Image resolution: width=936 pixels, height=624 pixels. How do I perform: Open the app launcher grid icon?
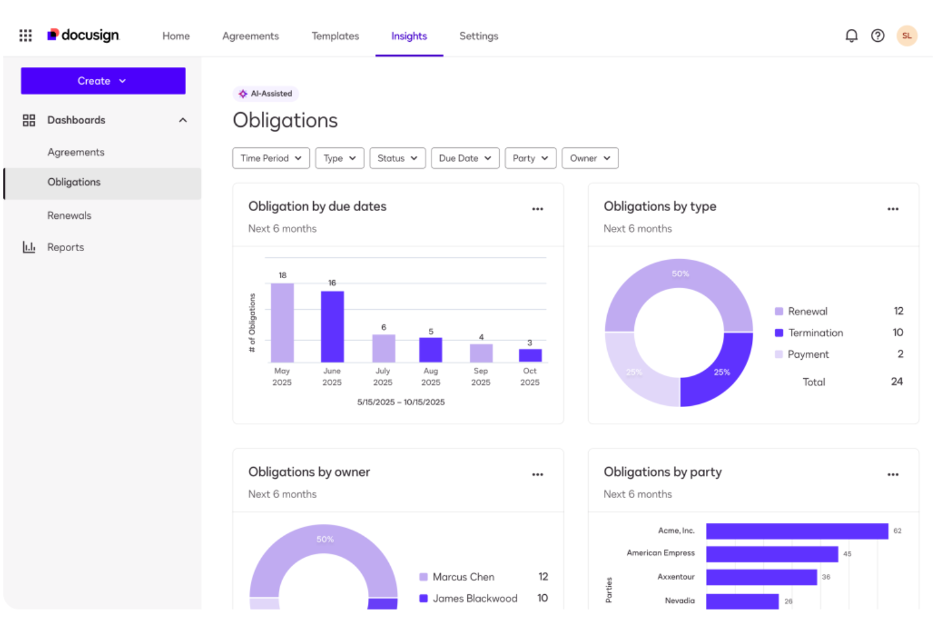tap(25, 35)
